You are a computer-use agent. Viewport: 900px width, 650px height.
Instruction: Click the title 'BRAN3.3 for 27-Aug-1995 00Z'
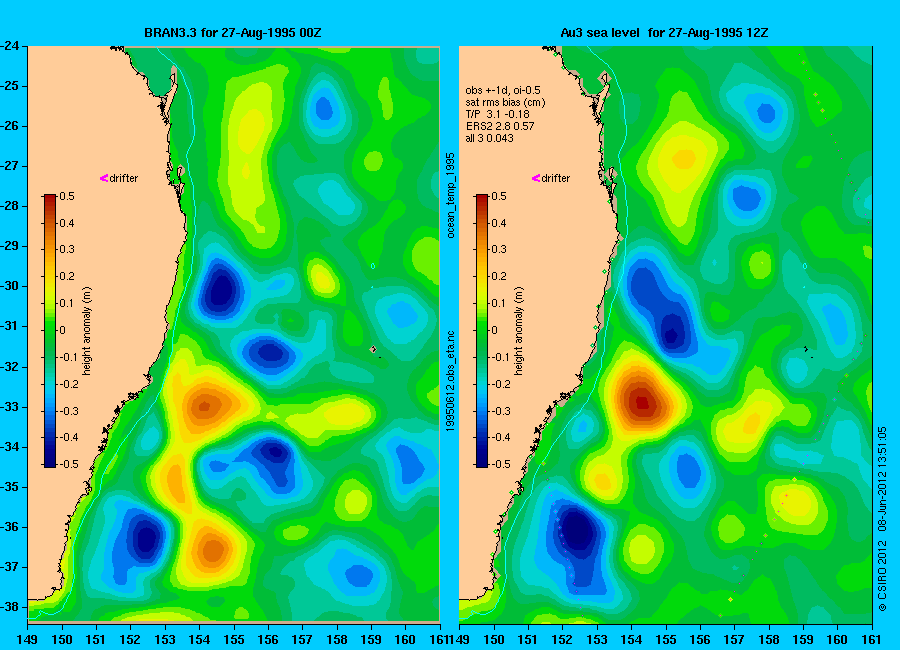coord(232,33)
